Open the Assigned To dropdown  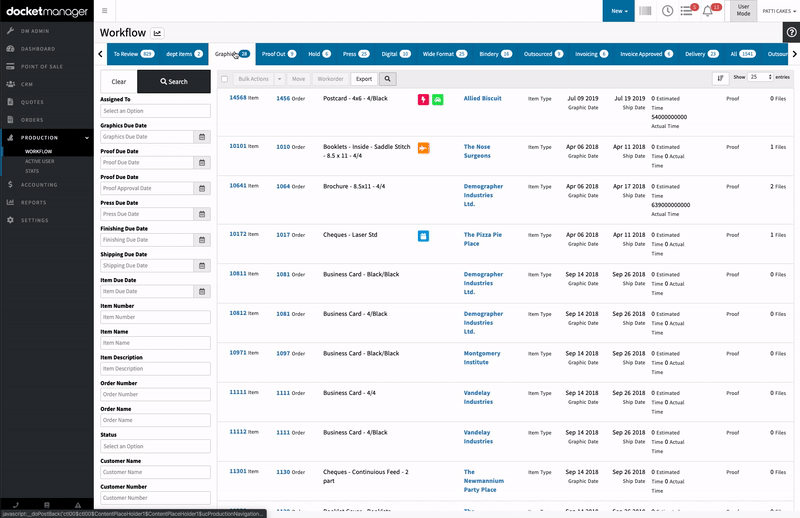pyautogui.click(x=156, y=111)
